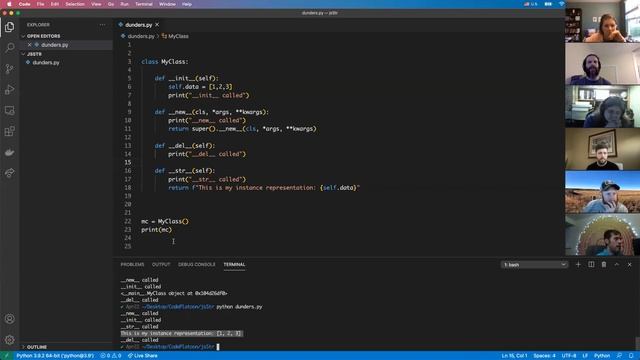Open the Live Share activity bar icon
640x360 pixels.
point(9,173)
